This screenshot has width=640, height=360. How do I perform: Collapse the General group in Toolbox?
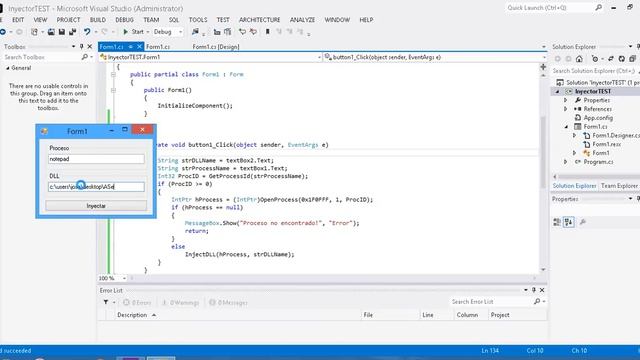(8, 68)
